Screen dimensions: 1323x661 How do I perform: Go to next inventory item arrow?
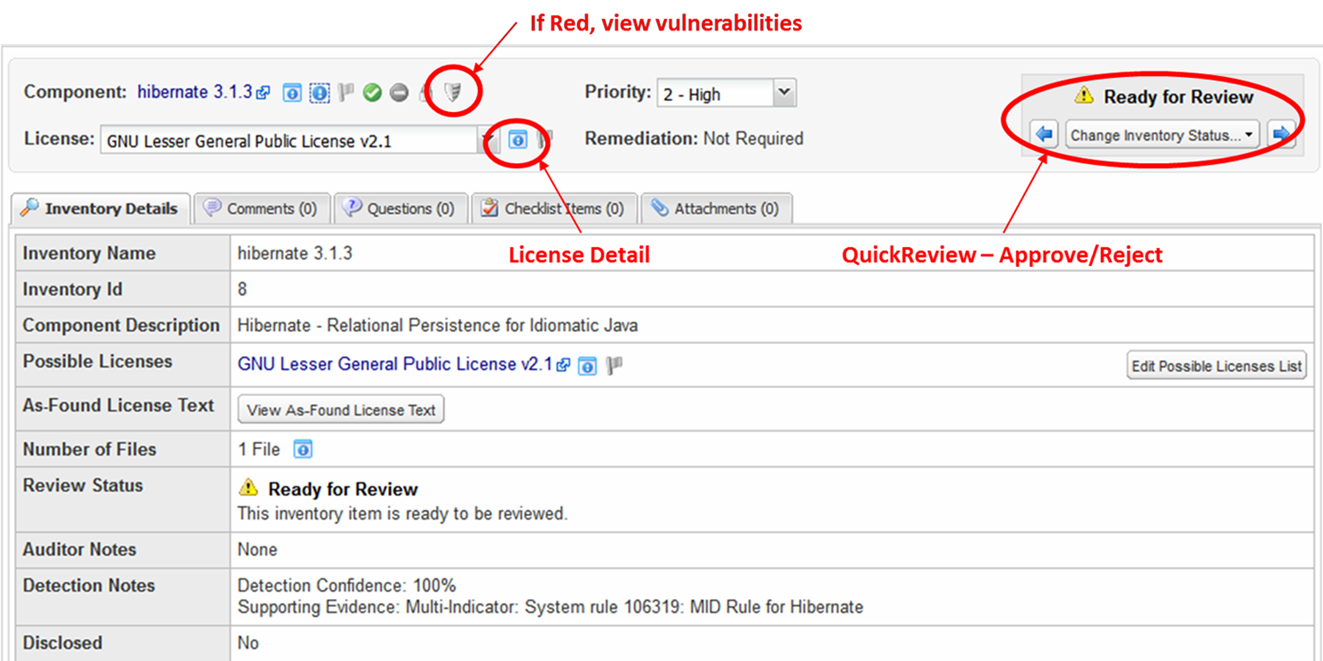(1281, 135)
